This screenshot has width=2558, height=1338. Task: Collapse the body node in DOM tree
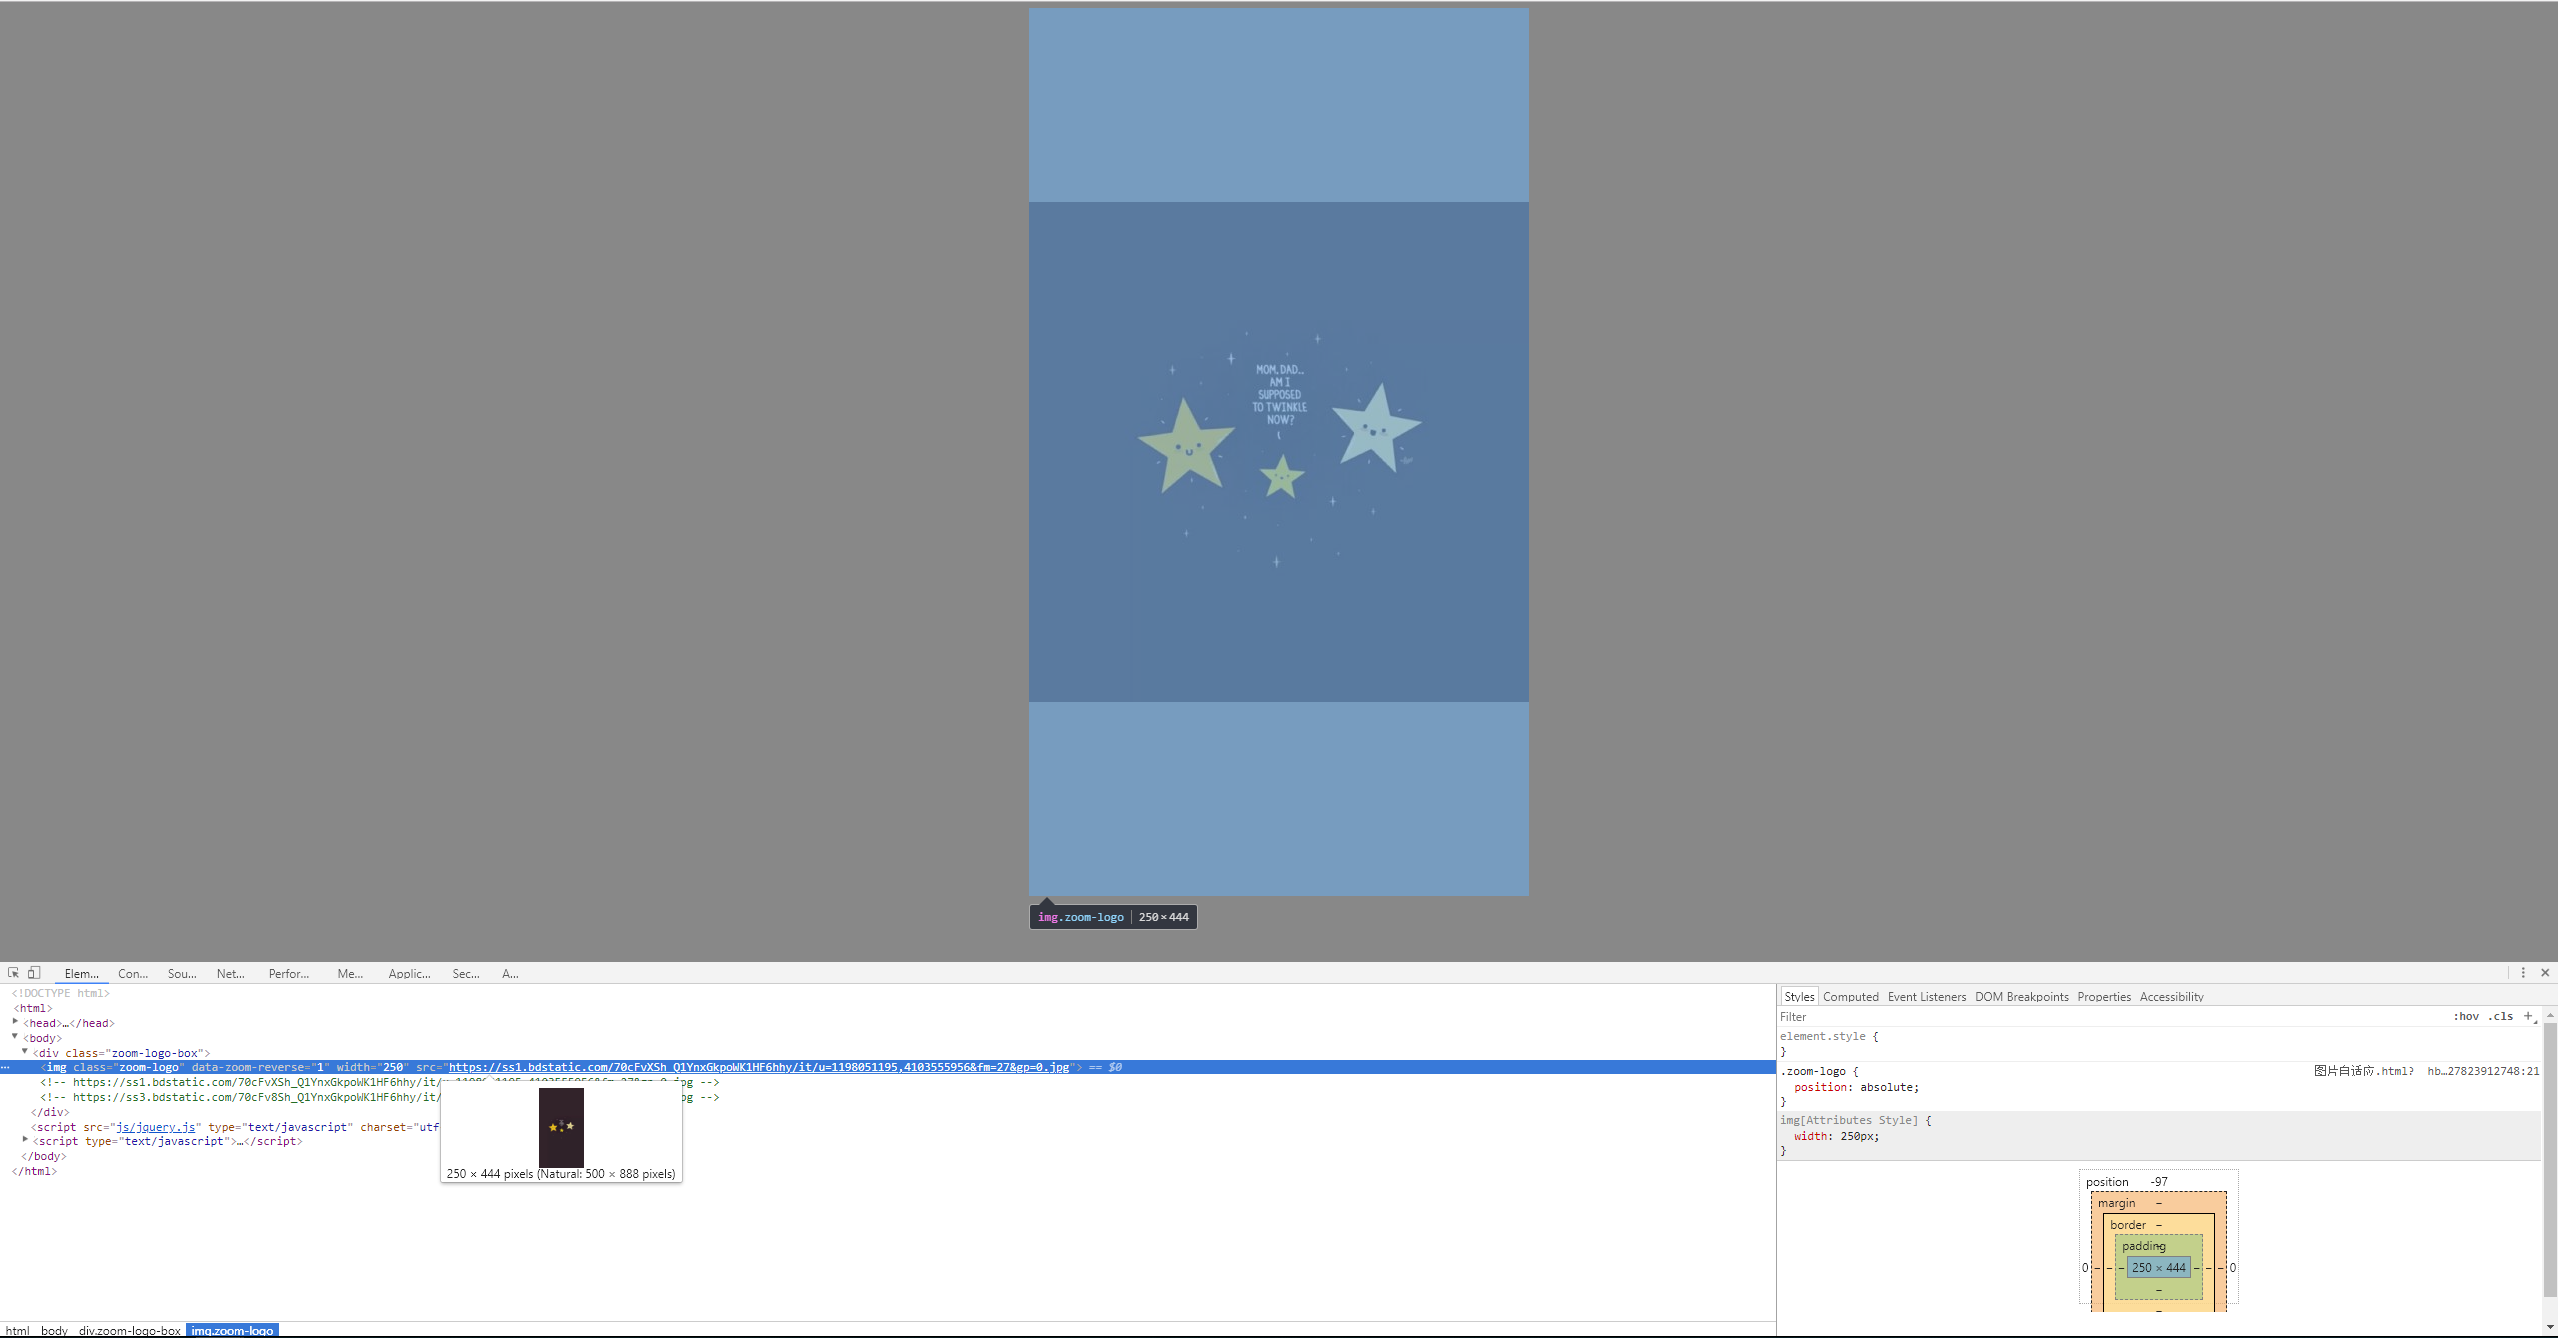coord(15,1037)
